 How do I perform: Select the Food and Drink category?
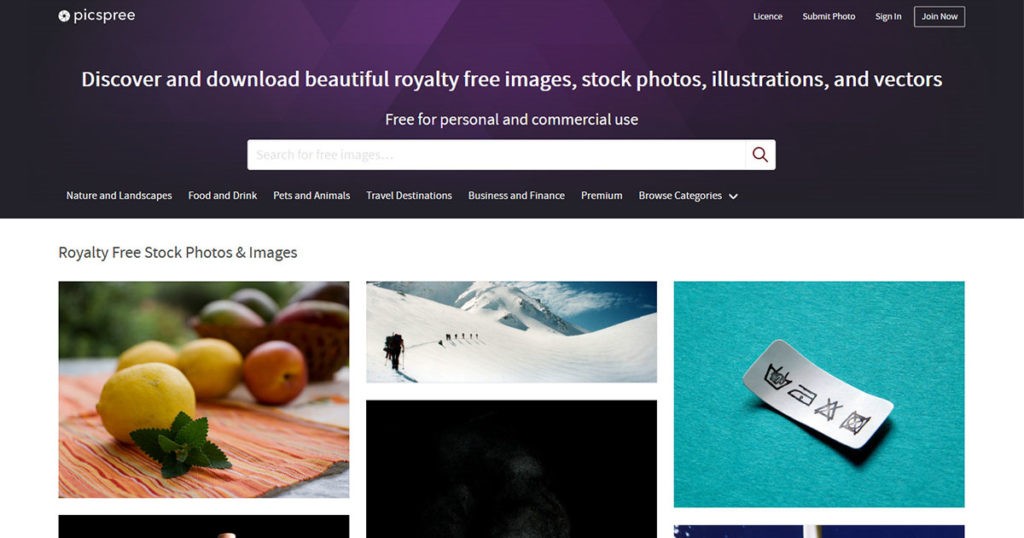point(223,195)
